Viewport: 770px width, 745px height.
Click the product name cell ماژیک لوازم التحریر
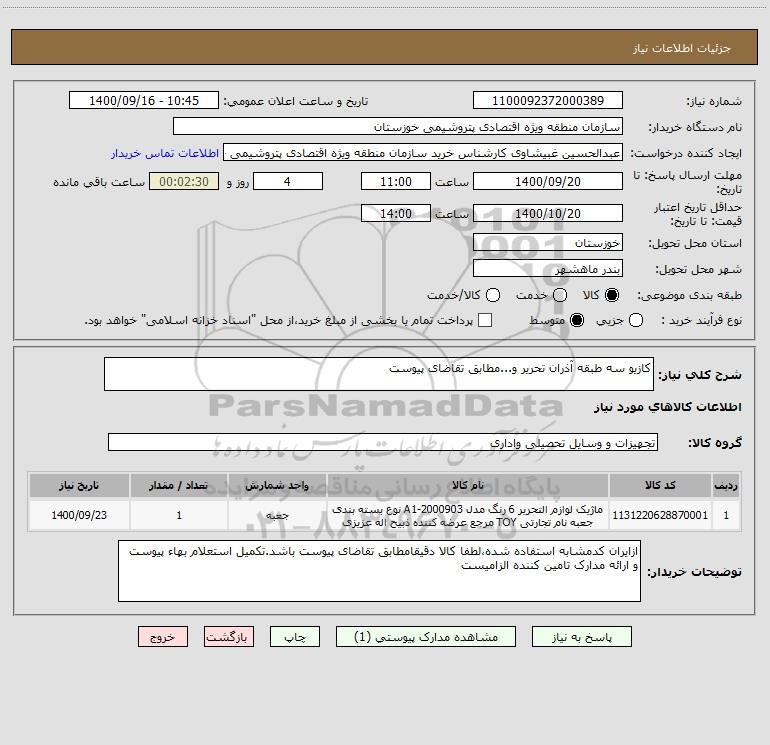point(468,515)
